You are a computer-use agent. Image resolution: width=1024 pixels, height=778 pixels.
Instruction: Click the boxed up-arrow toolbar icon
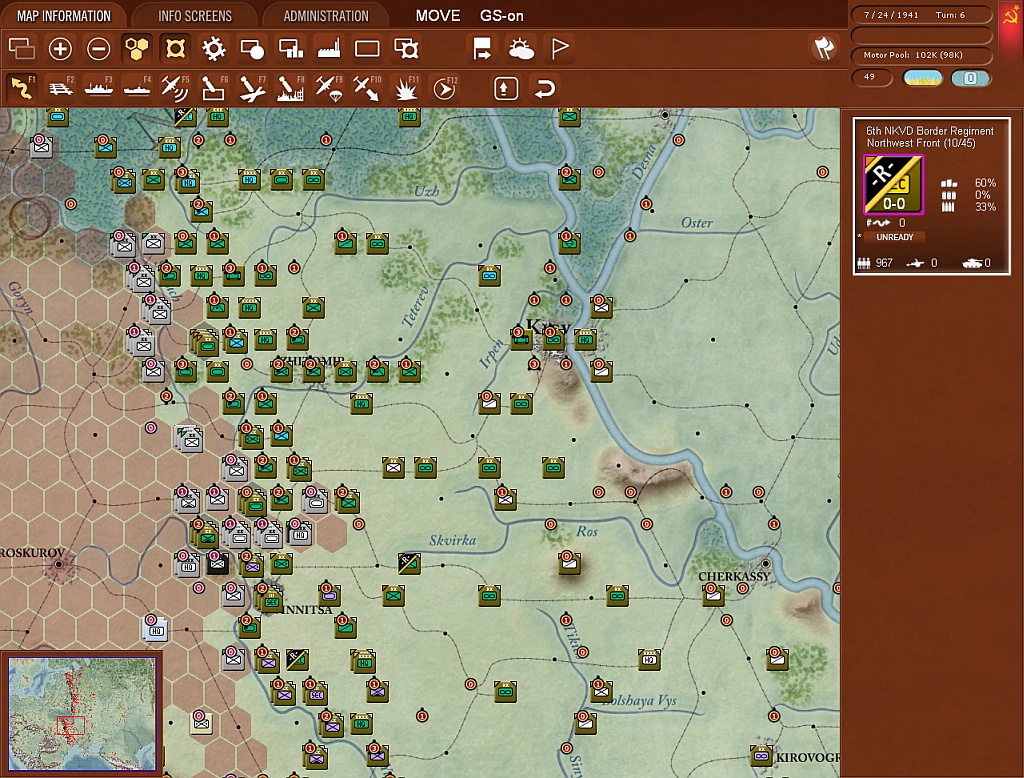point(506,88)
